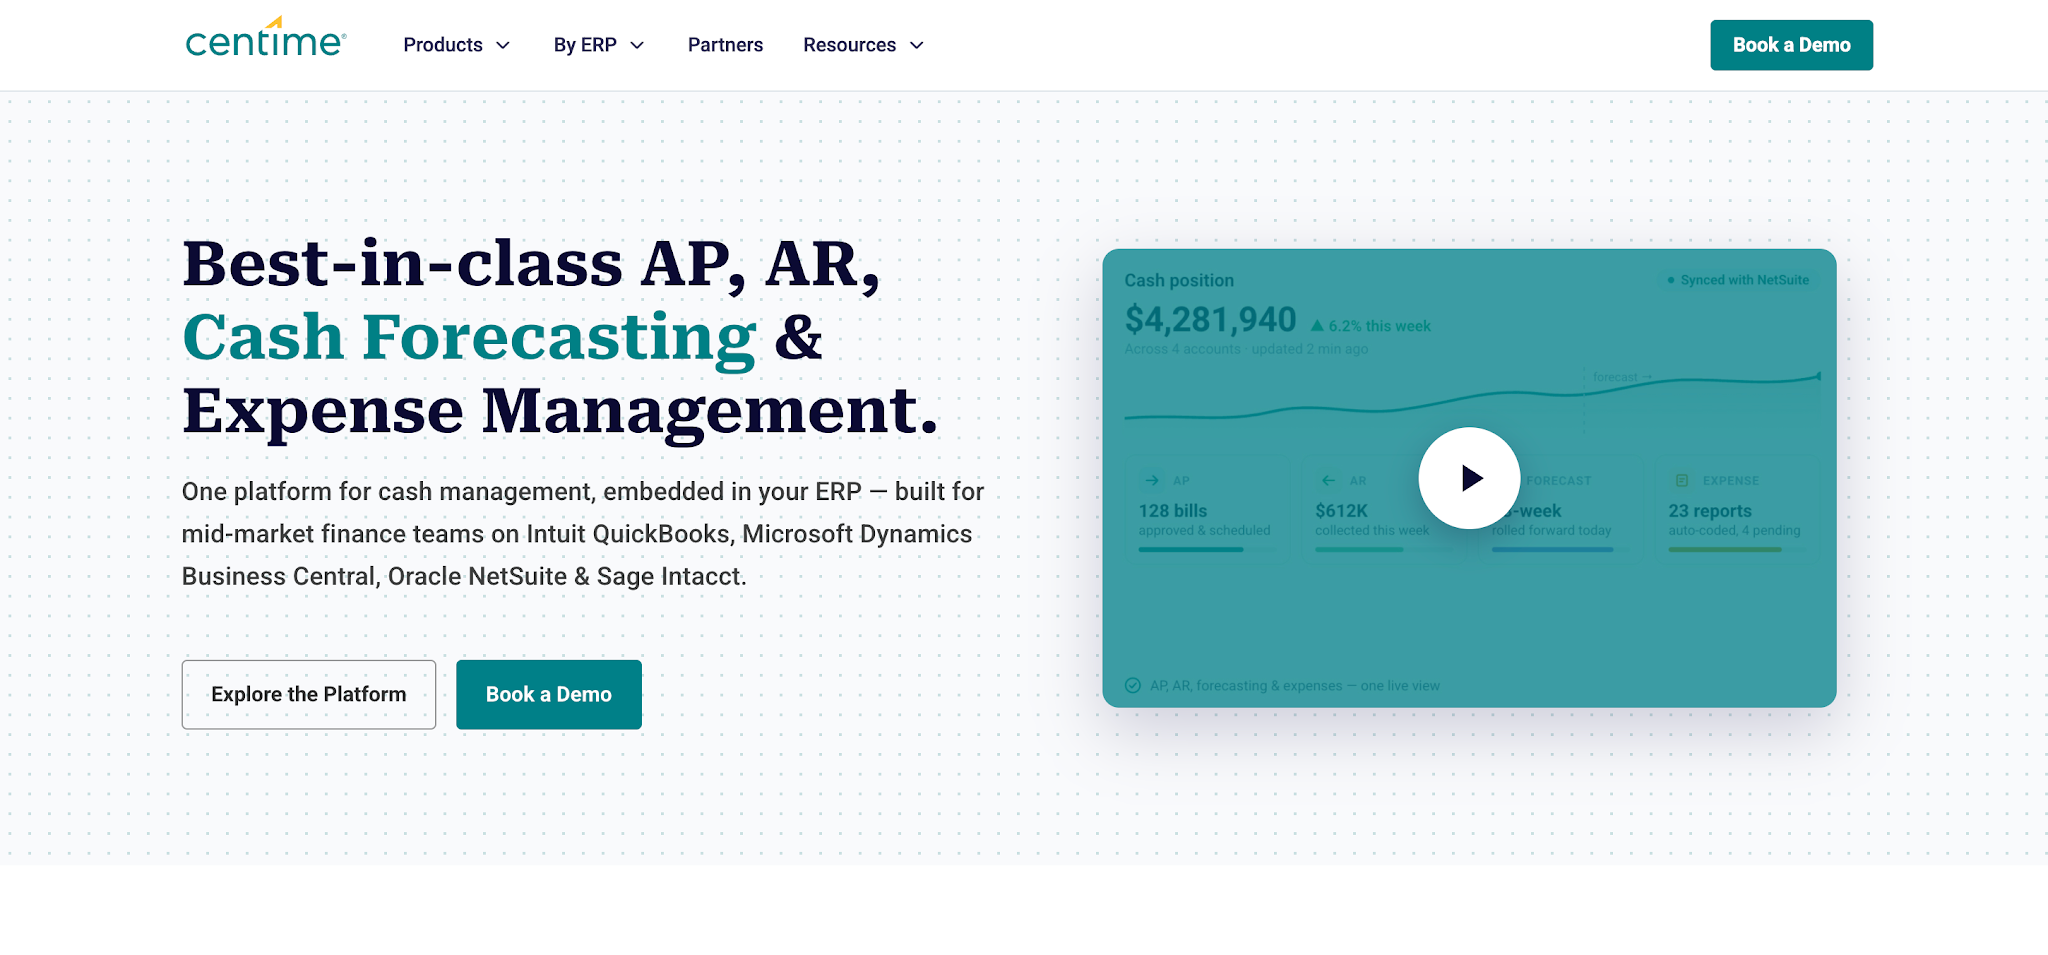
Task: Expand the Products dropdown chevron
Action: click(503, 45)
